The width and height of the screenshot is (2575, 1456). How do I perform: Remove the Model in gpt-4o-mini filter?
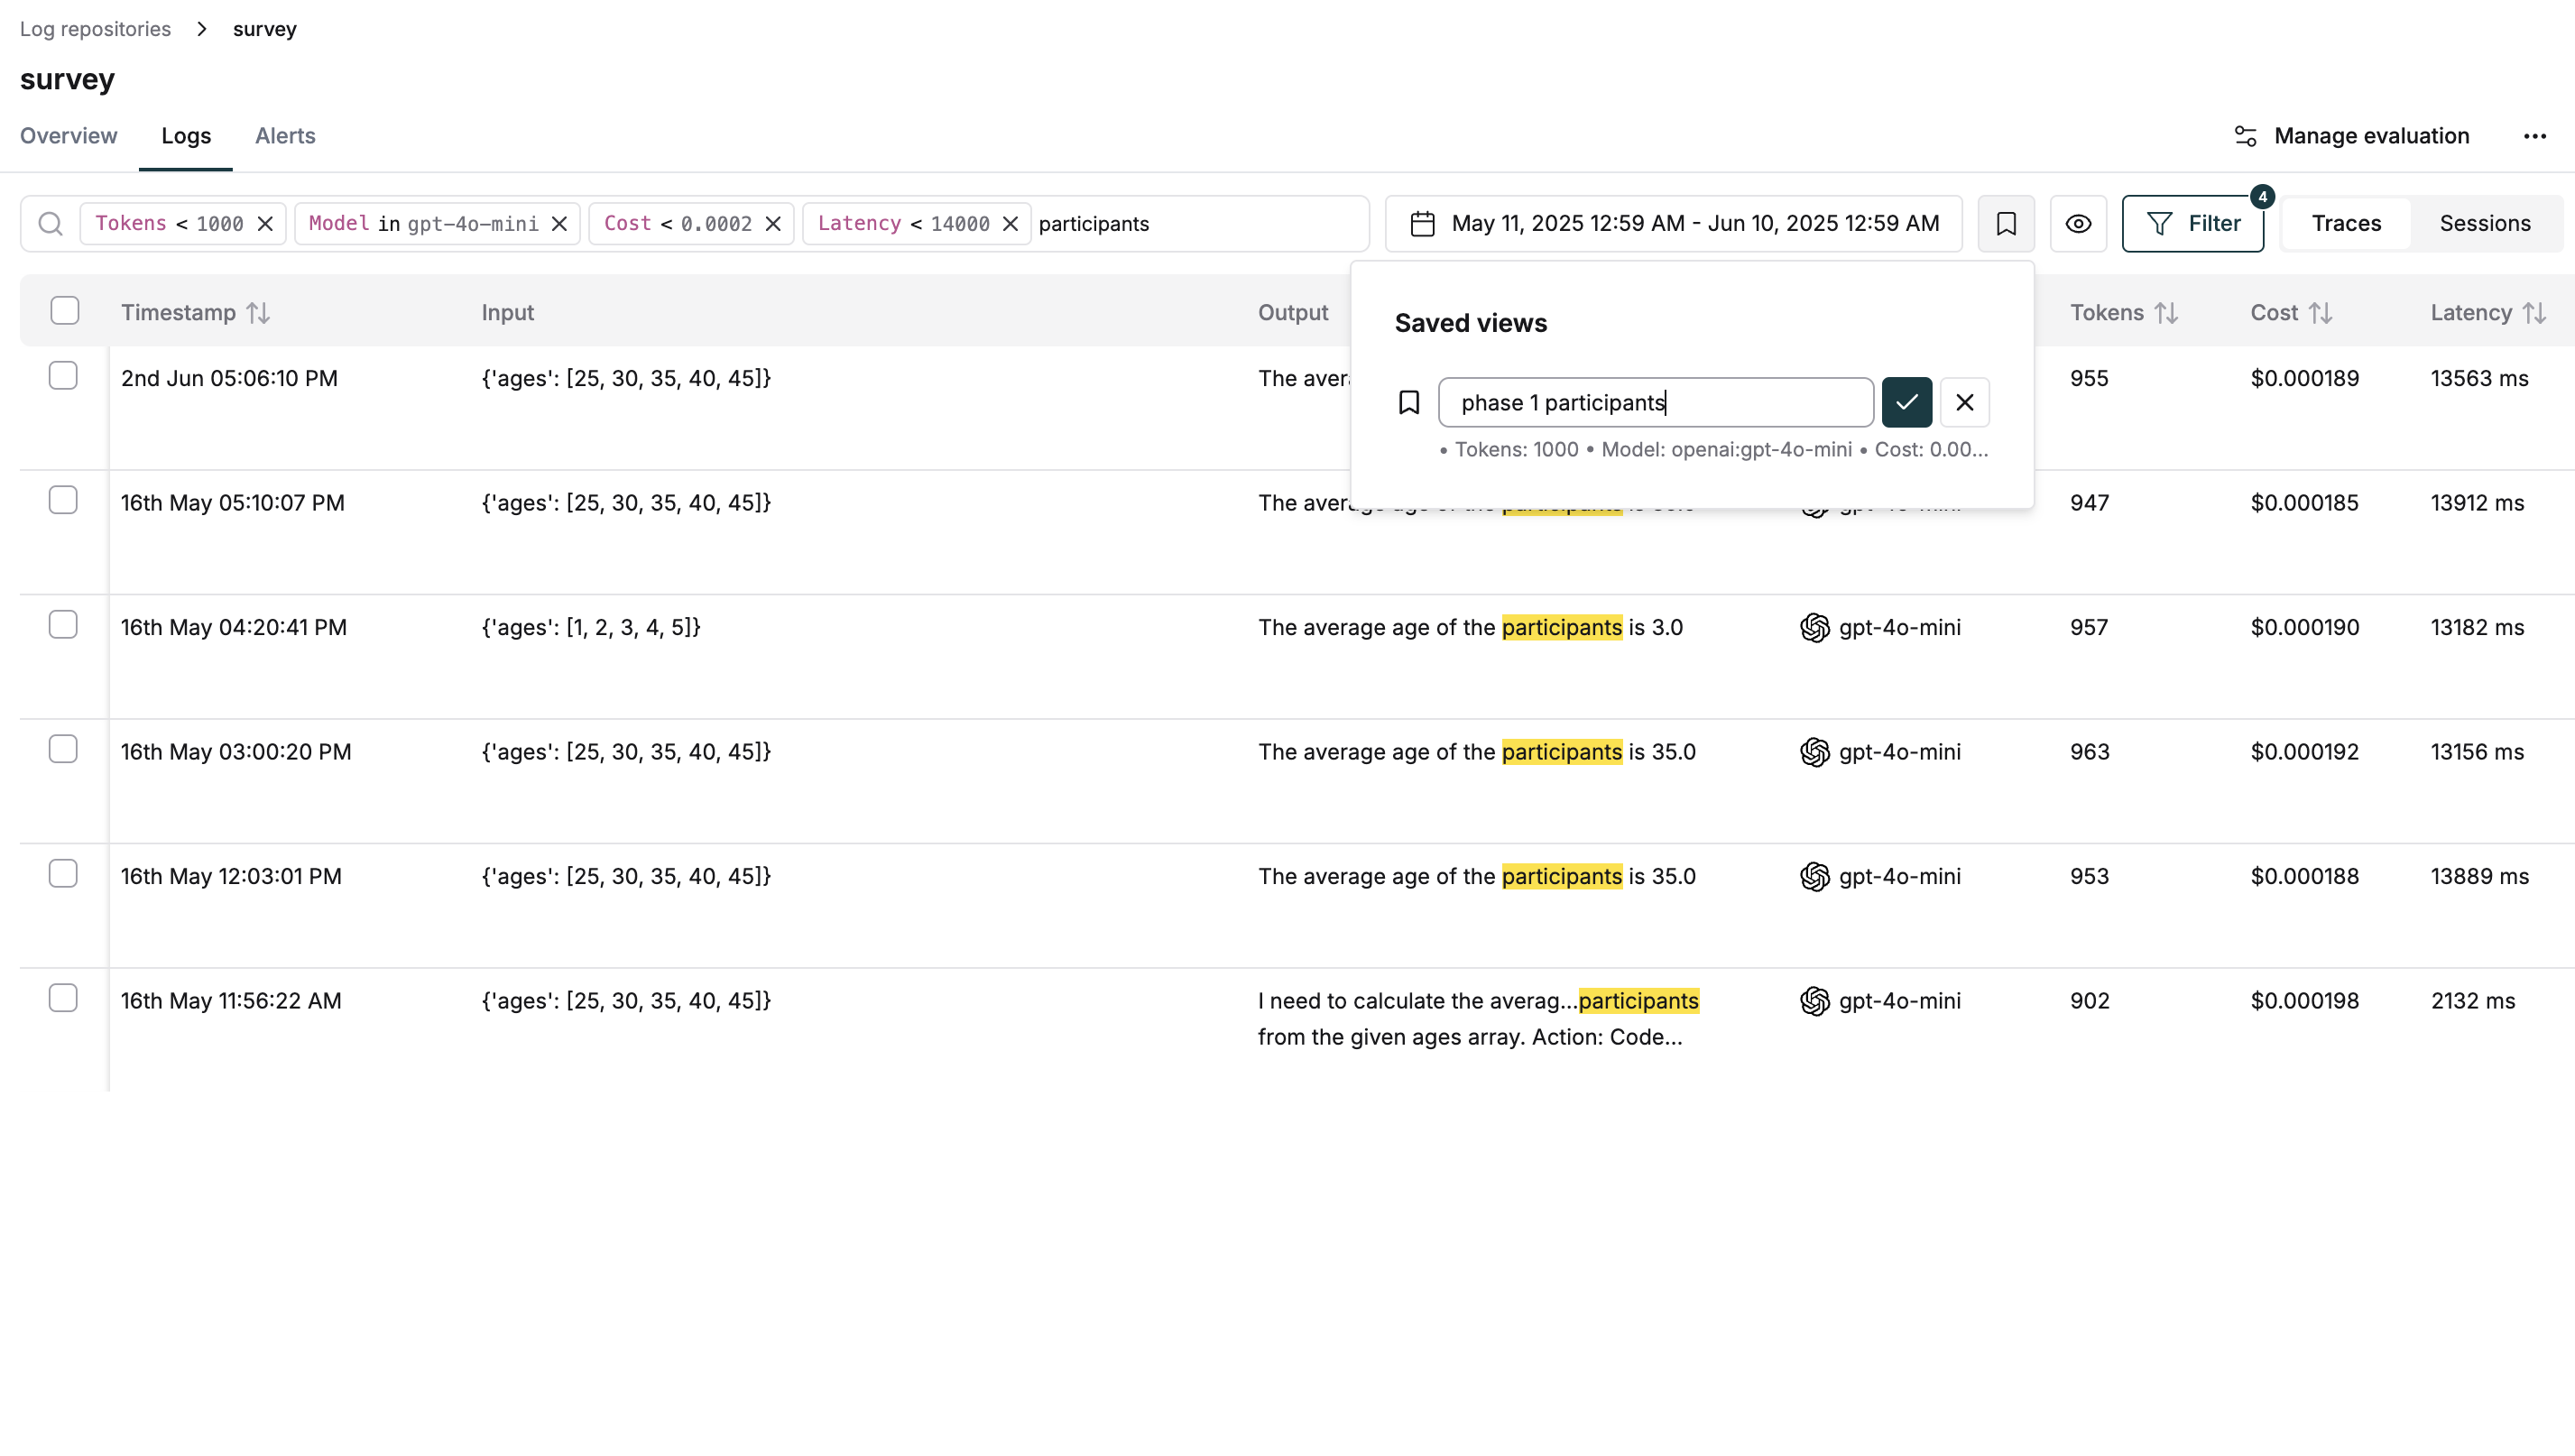tap(560, 223)
